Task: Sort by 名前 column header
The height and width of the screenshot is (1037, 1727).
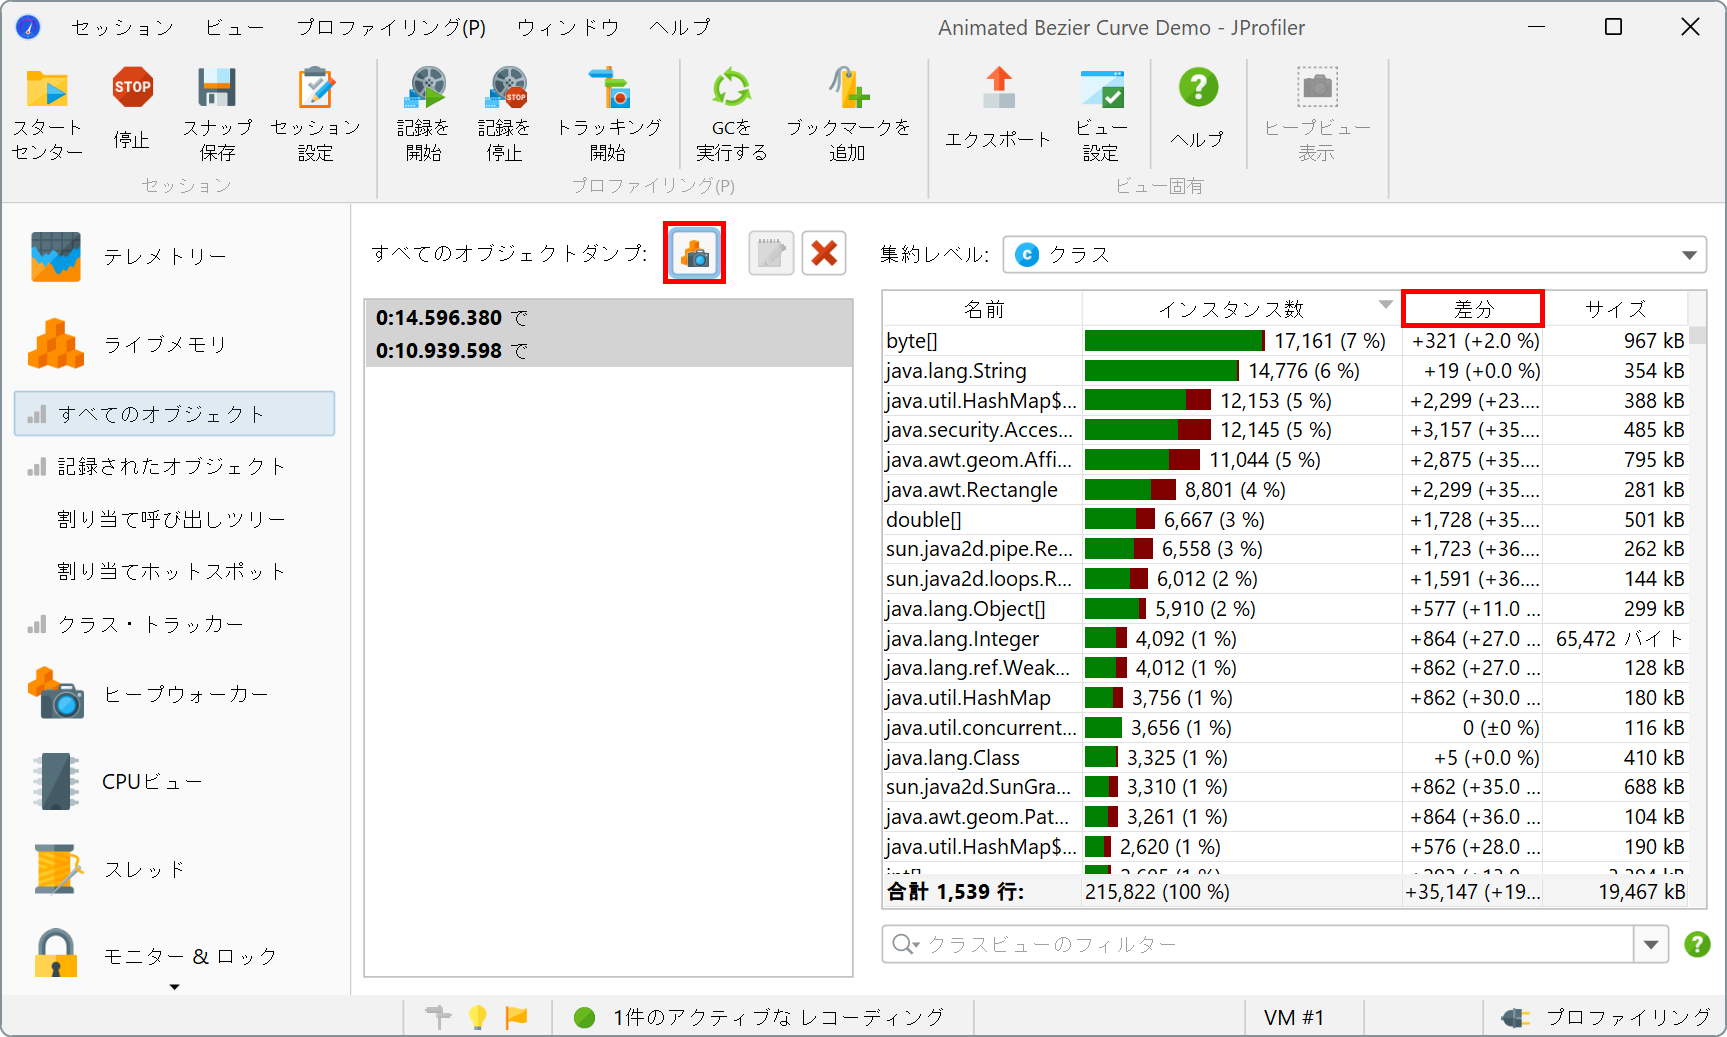Action: tap(983, 309)
